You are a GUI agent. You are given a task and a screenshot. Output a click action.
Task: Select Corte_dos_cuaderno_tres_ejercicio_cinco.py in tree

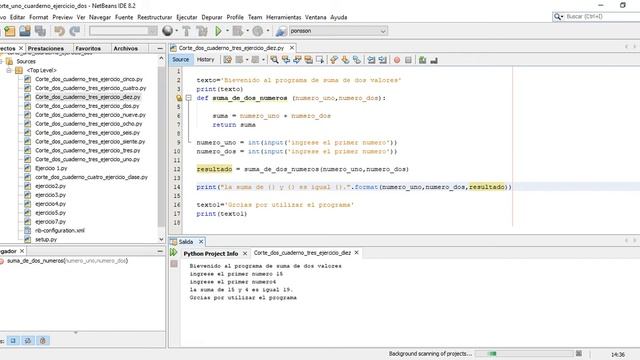coord(89,79)
